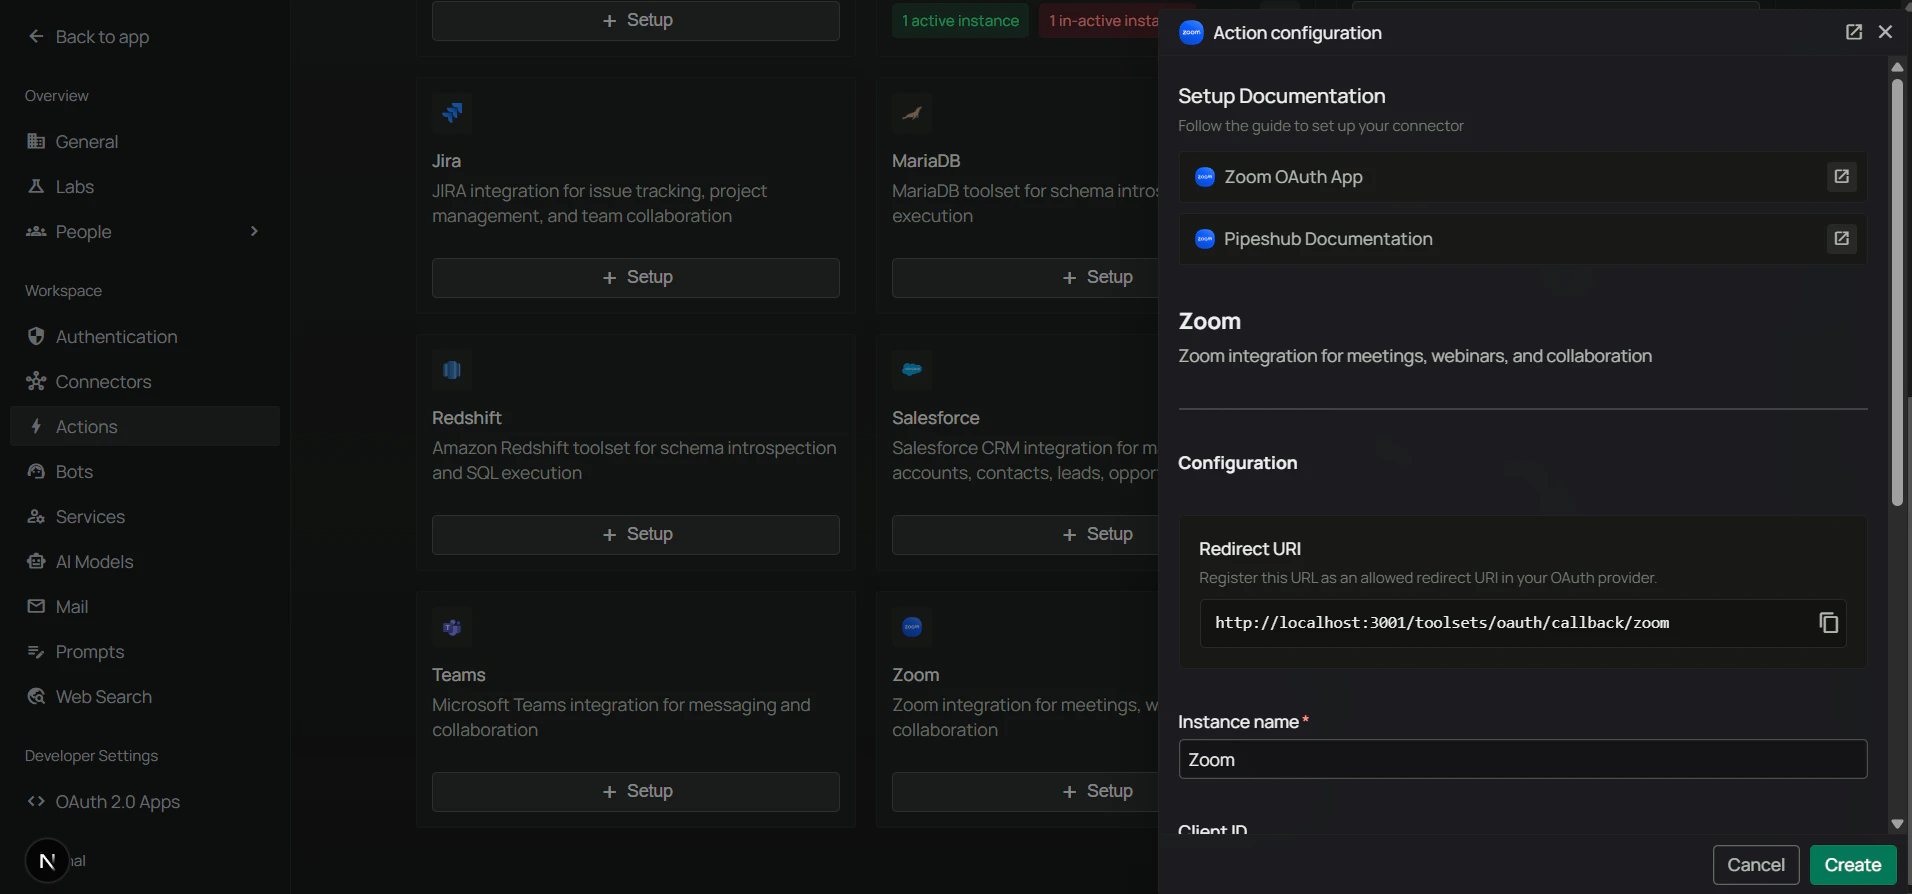Focus the Instance name input field
1912x894 pixels.
1523,760
